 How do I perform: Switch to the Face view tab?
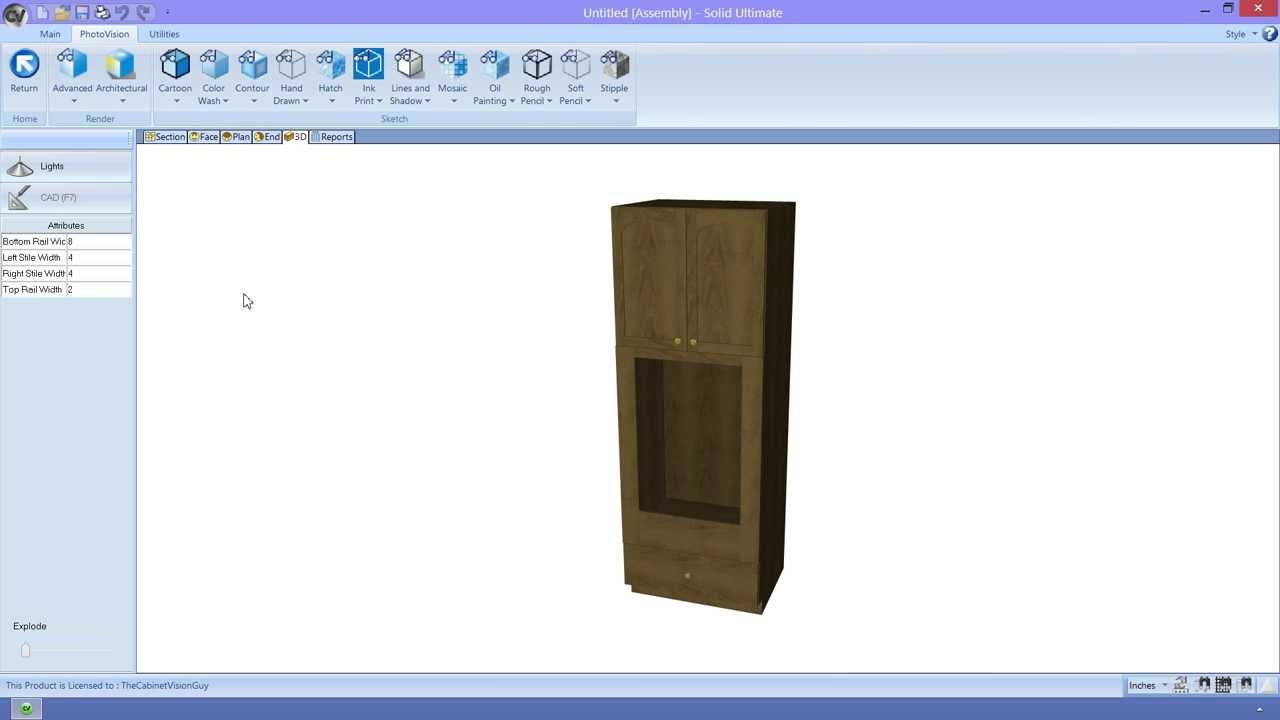[204, 137]
